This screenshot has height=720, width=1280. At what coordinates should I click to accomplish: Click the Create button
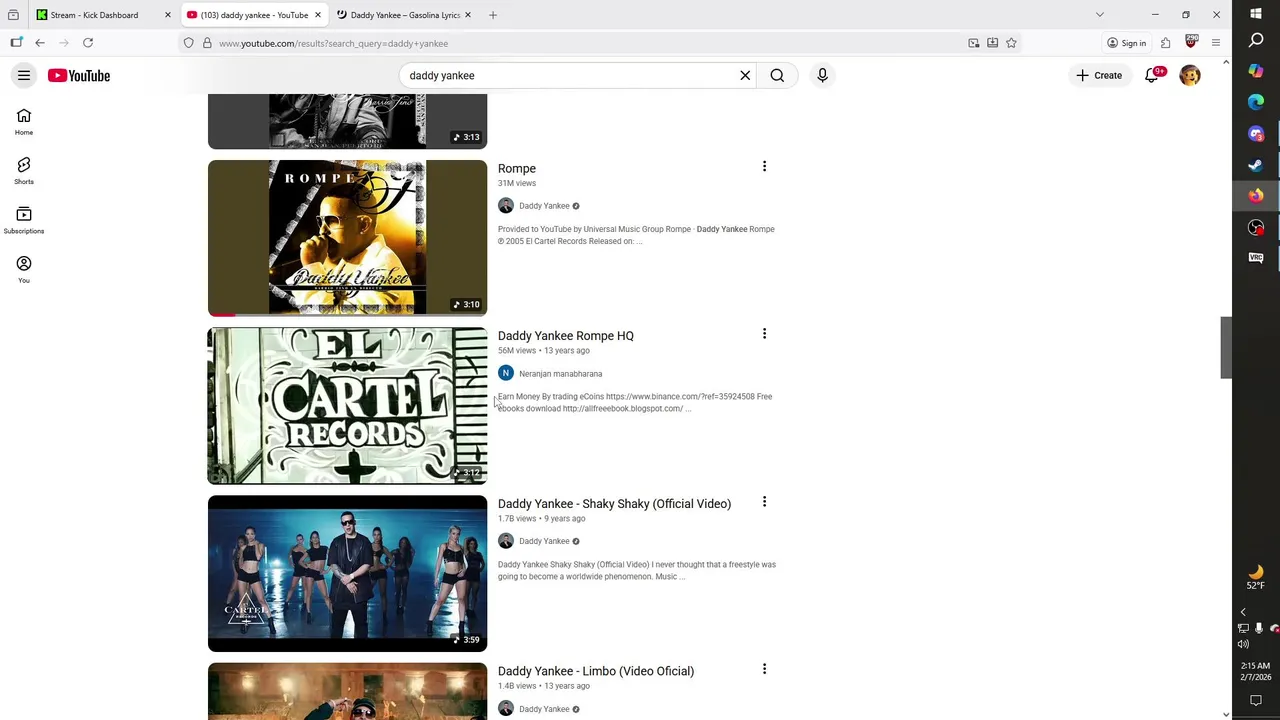(1099, 75)
